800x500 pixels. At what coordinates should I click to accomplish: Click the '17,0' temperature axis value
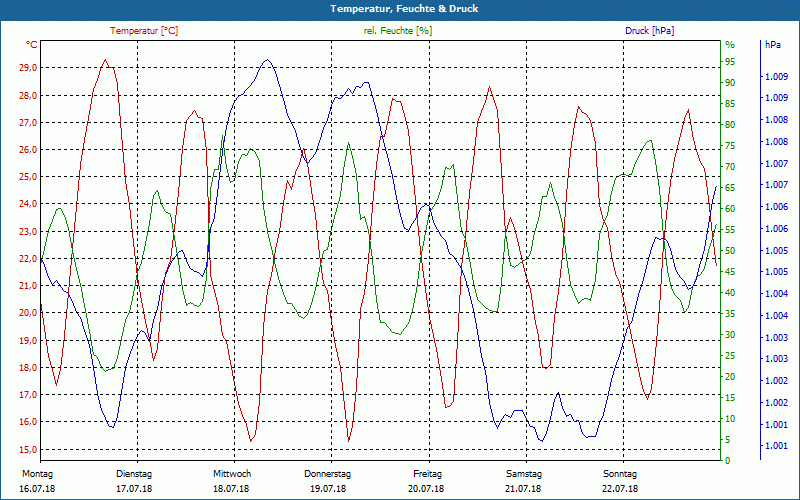coord(28,395)
